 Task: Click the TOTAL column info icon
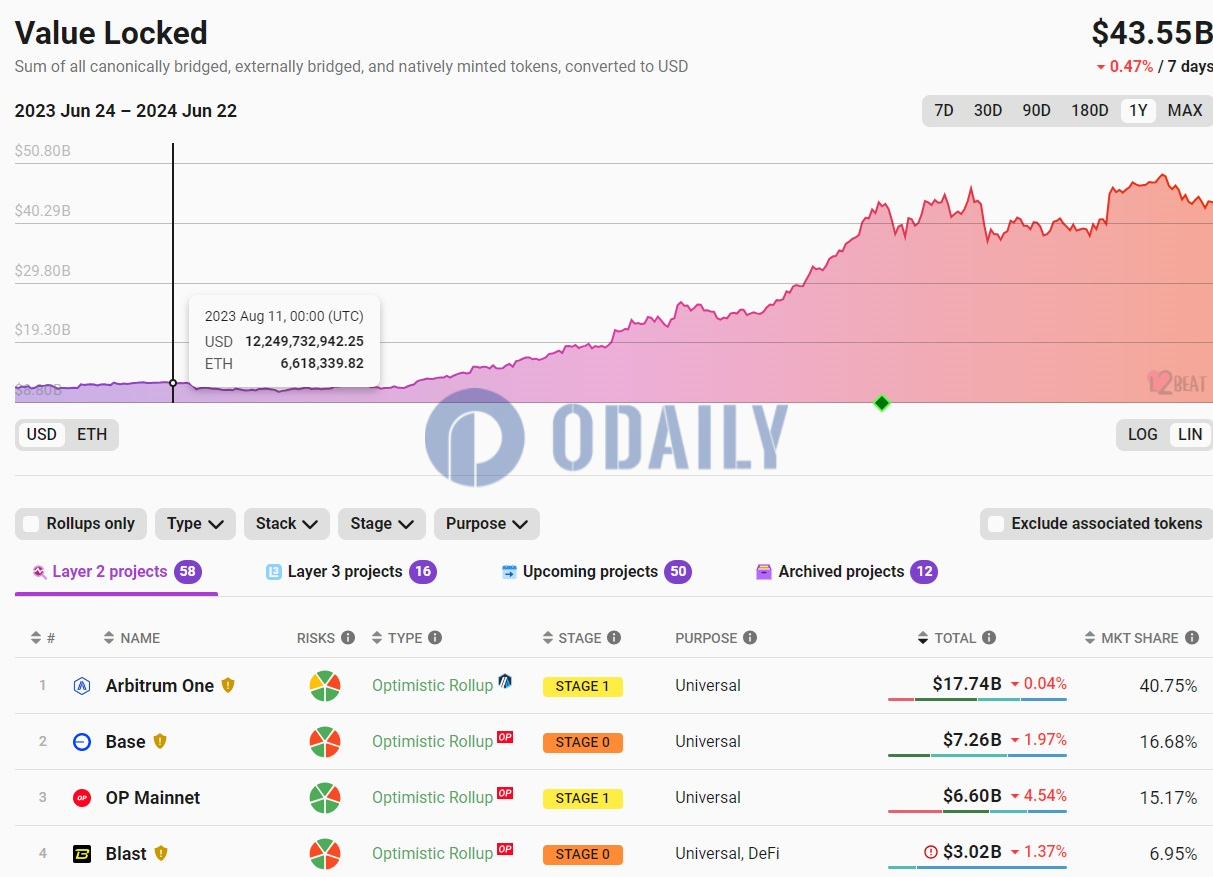click(x=989, y=638)
